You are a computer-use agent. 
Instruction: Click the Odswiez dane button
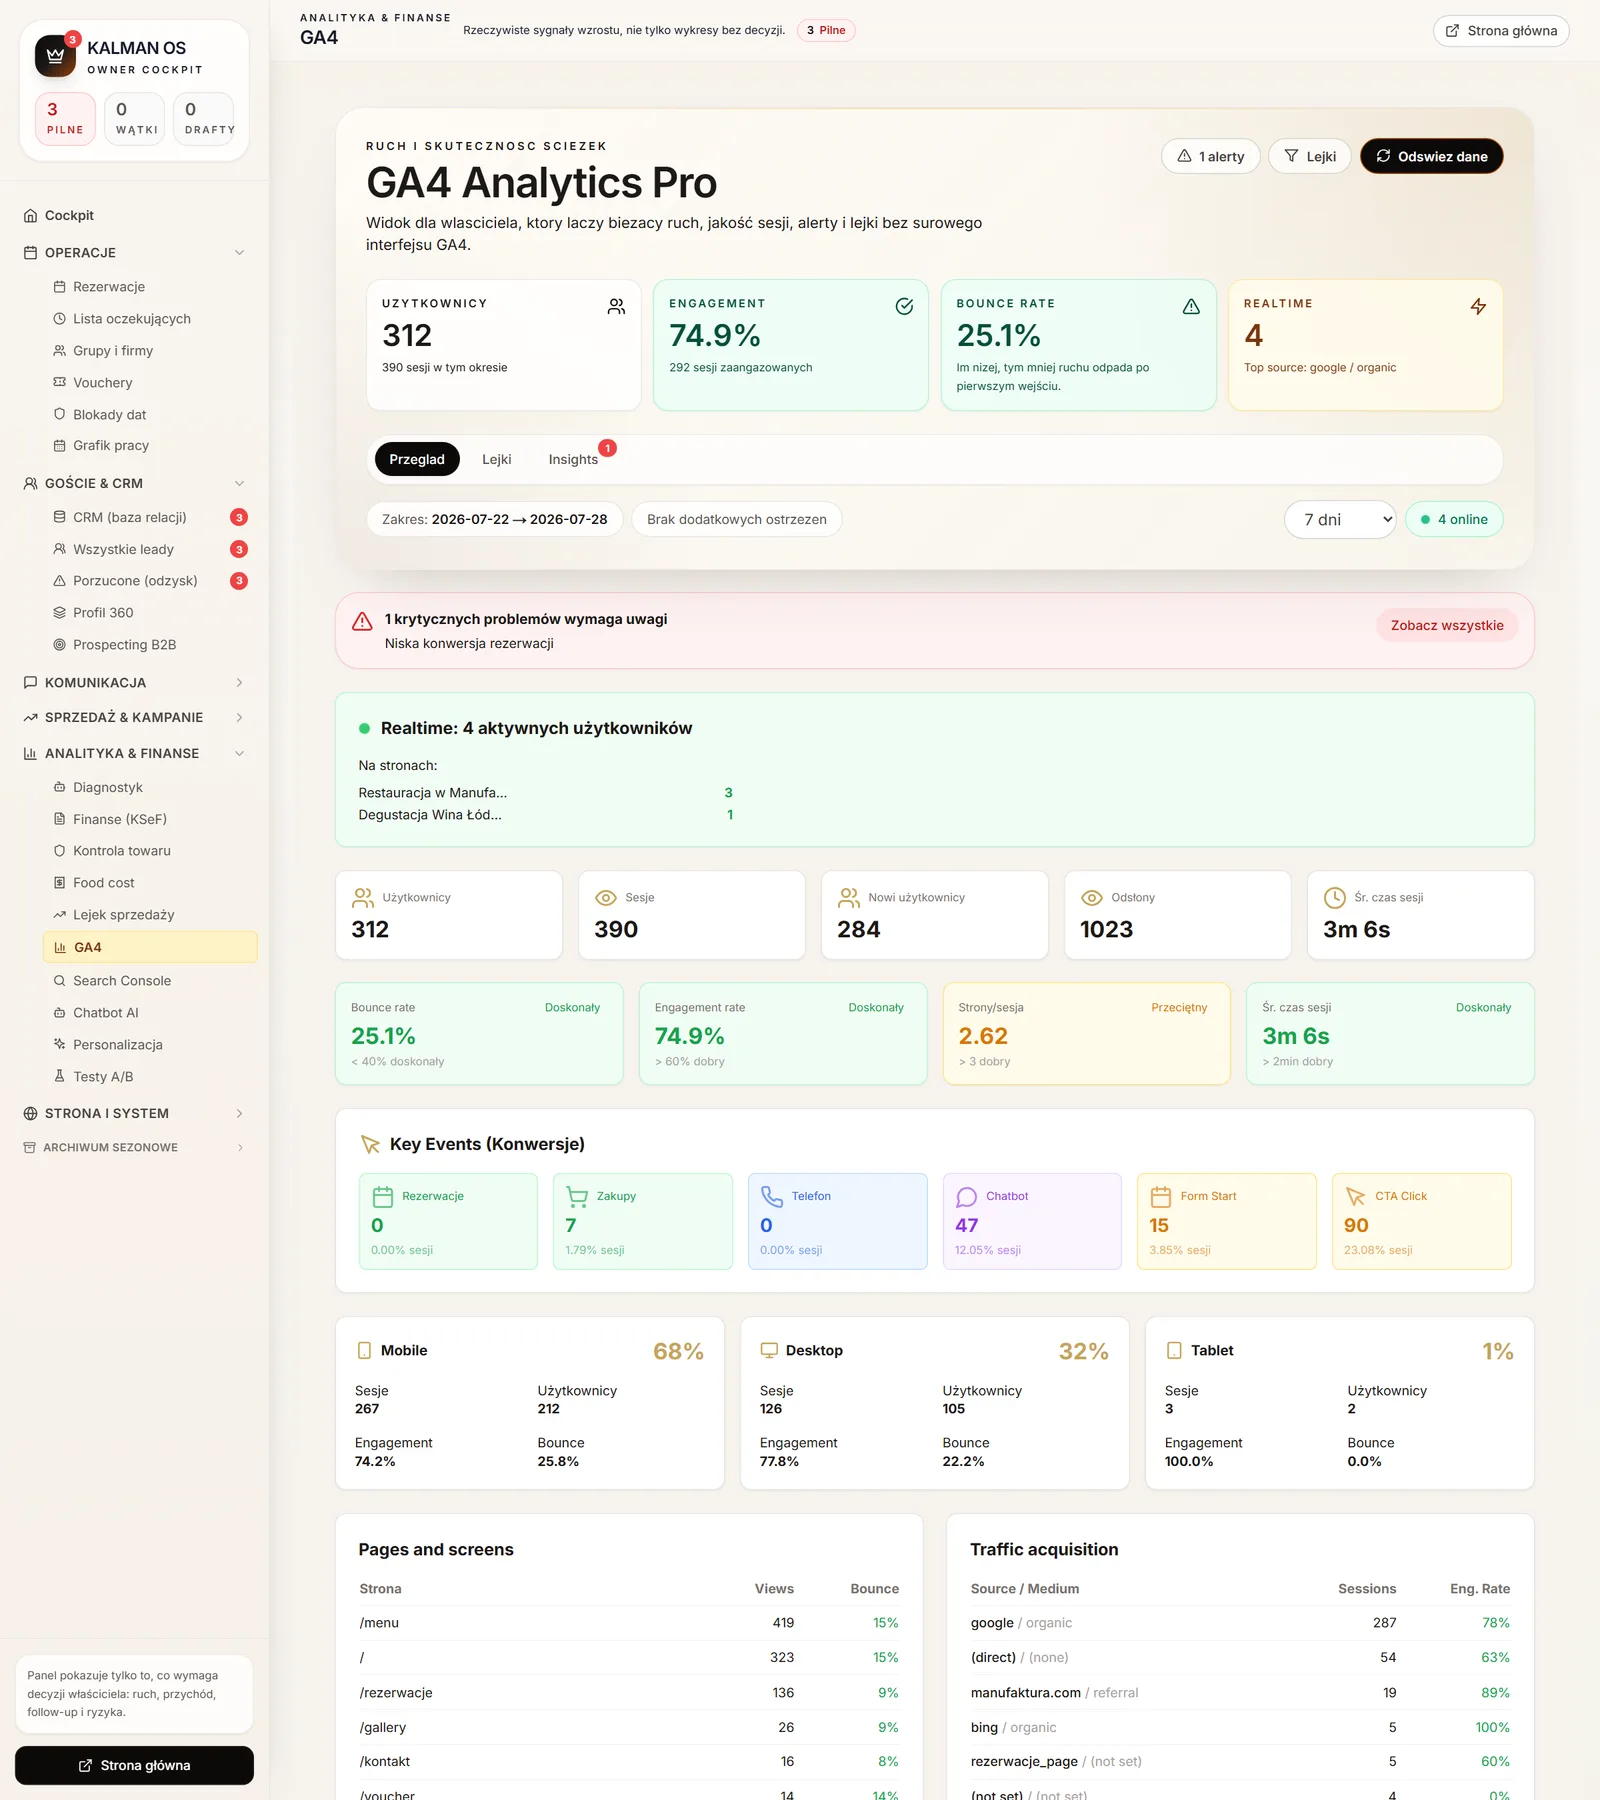(x=1431, y=156)
